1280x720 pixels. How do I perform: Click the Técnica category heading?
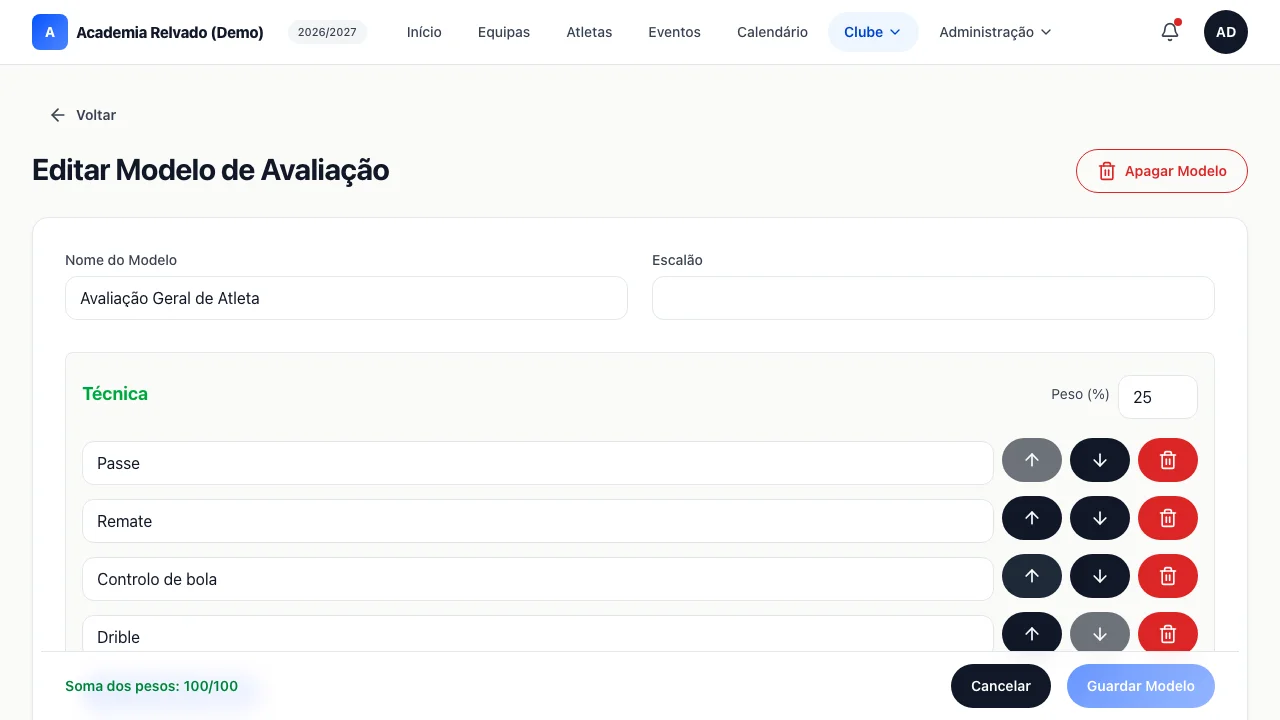click(115, 394)
